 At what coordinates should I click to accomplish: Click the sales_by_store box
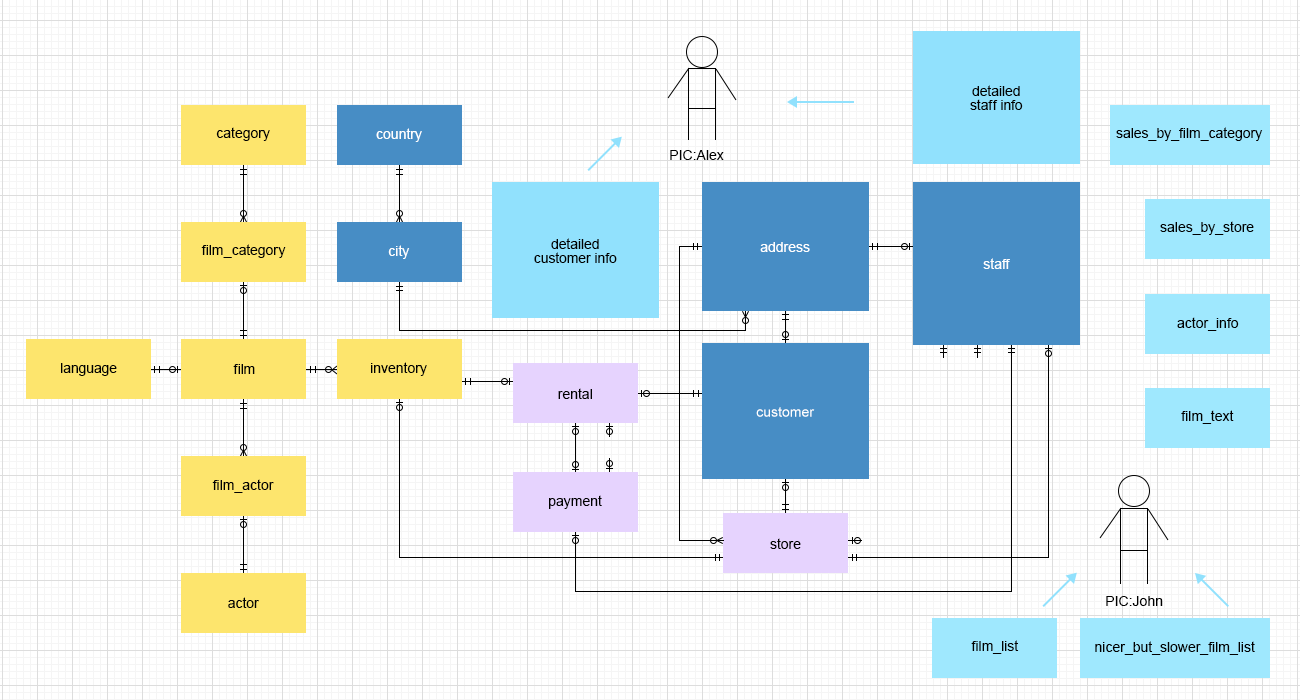(x=1207, y=229)
